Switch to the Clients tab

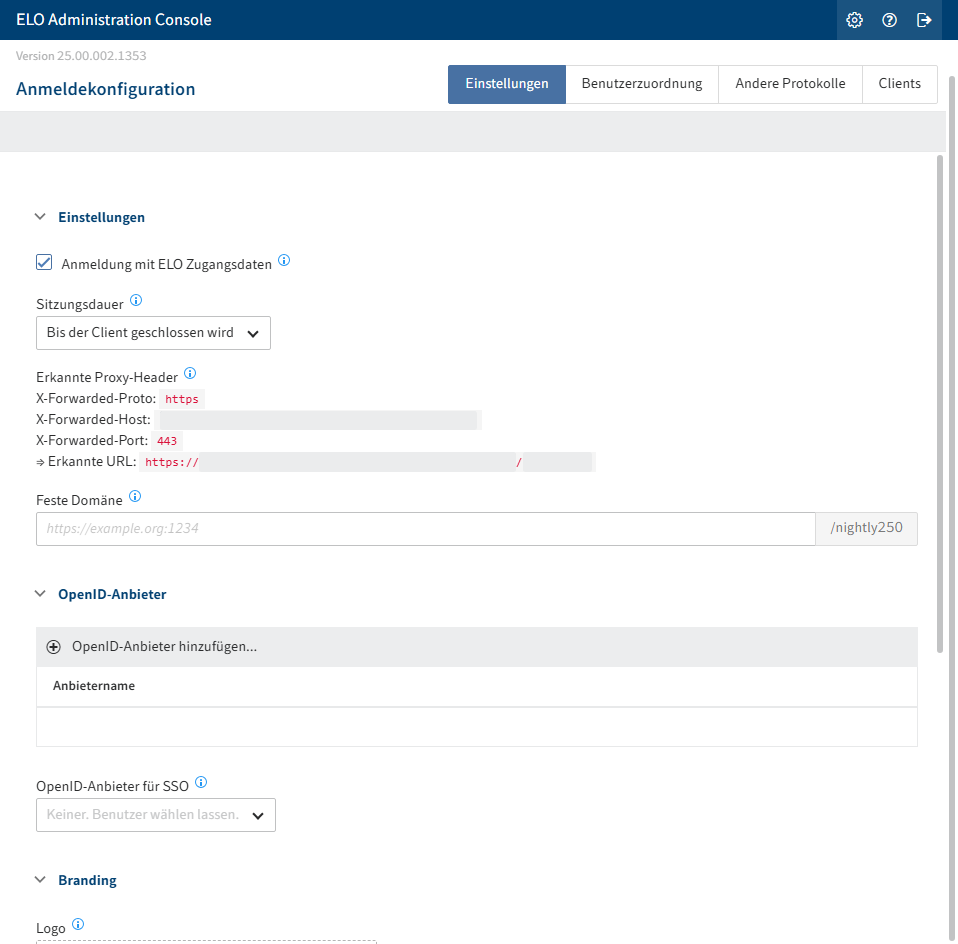pyautogui.click(x=899, y=84)
